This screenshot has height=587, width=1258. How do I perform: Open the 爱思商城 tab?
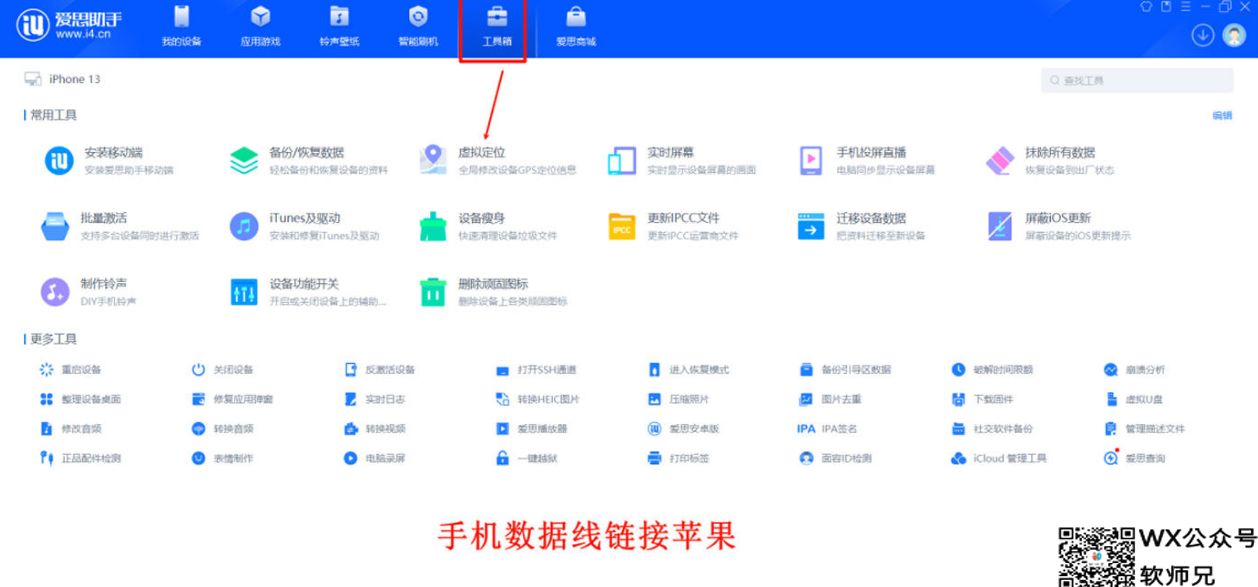tap(576, 27)
